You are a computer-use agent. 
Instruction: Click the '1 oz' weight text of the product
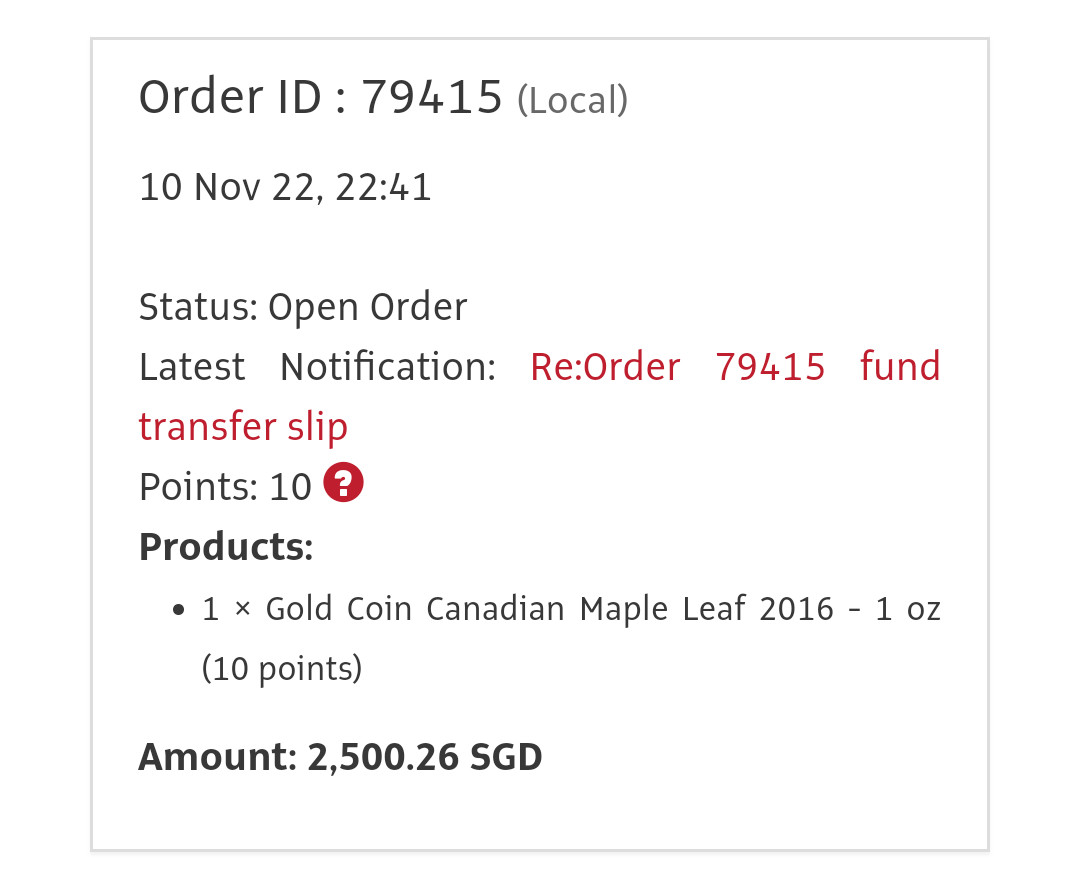pos(908,608)
